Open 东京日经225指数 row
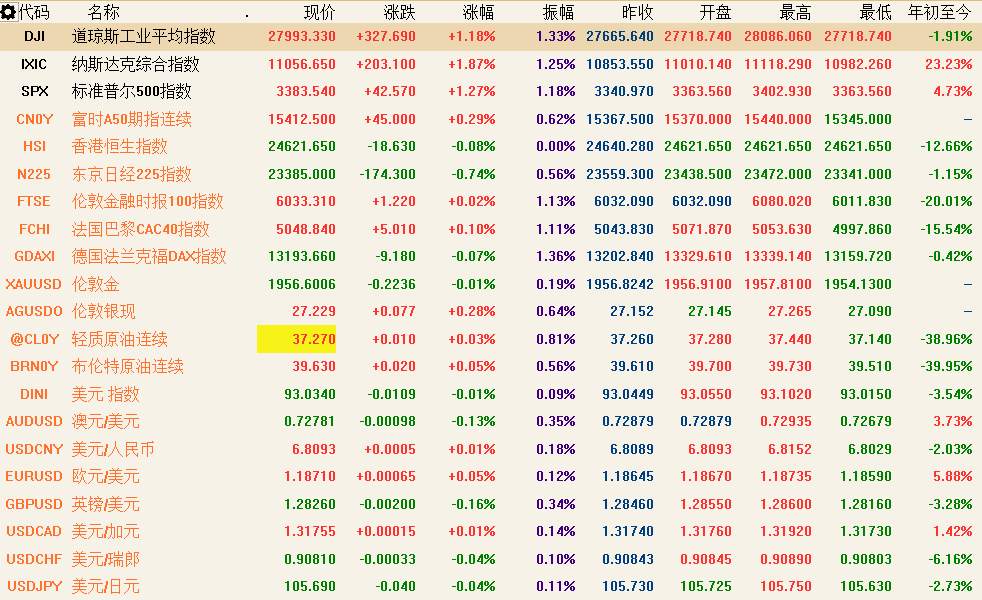This screenshot has width=982, height=600. click(x=132, y=174)
